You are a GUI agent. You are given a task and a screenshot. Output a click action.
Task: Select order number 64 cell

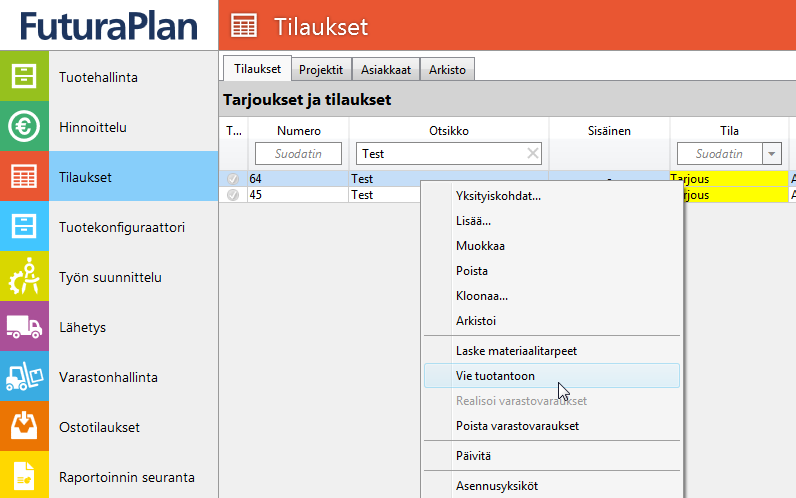point(298,179)
